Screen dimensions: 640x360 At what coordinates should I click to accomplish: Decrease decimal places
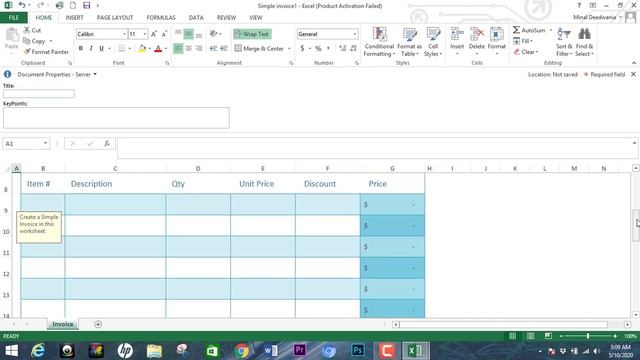click(x=353, y=49)
